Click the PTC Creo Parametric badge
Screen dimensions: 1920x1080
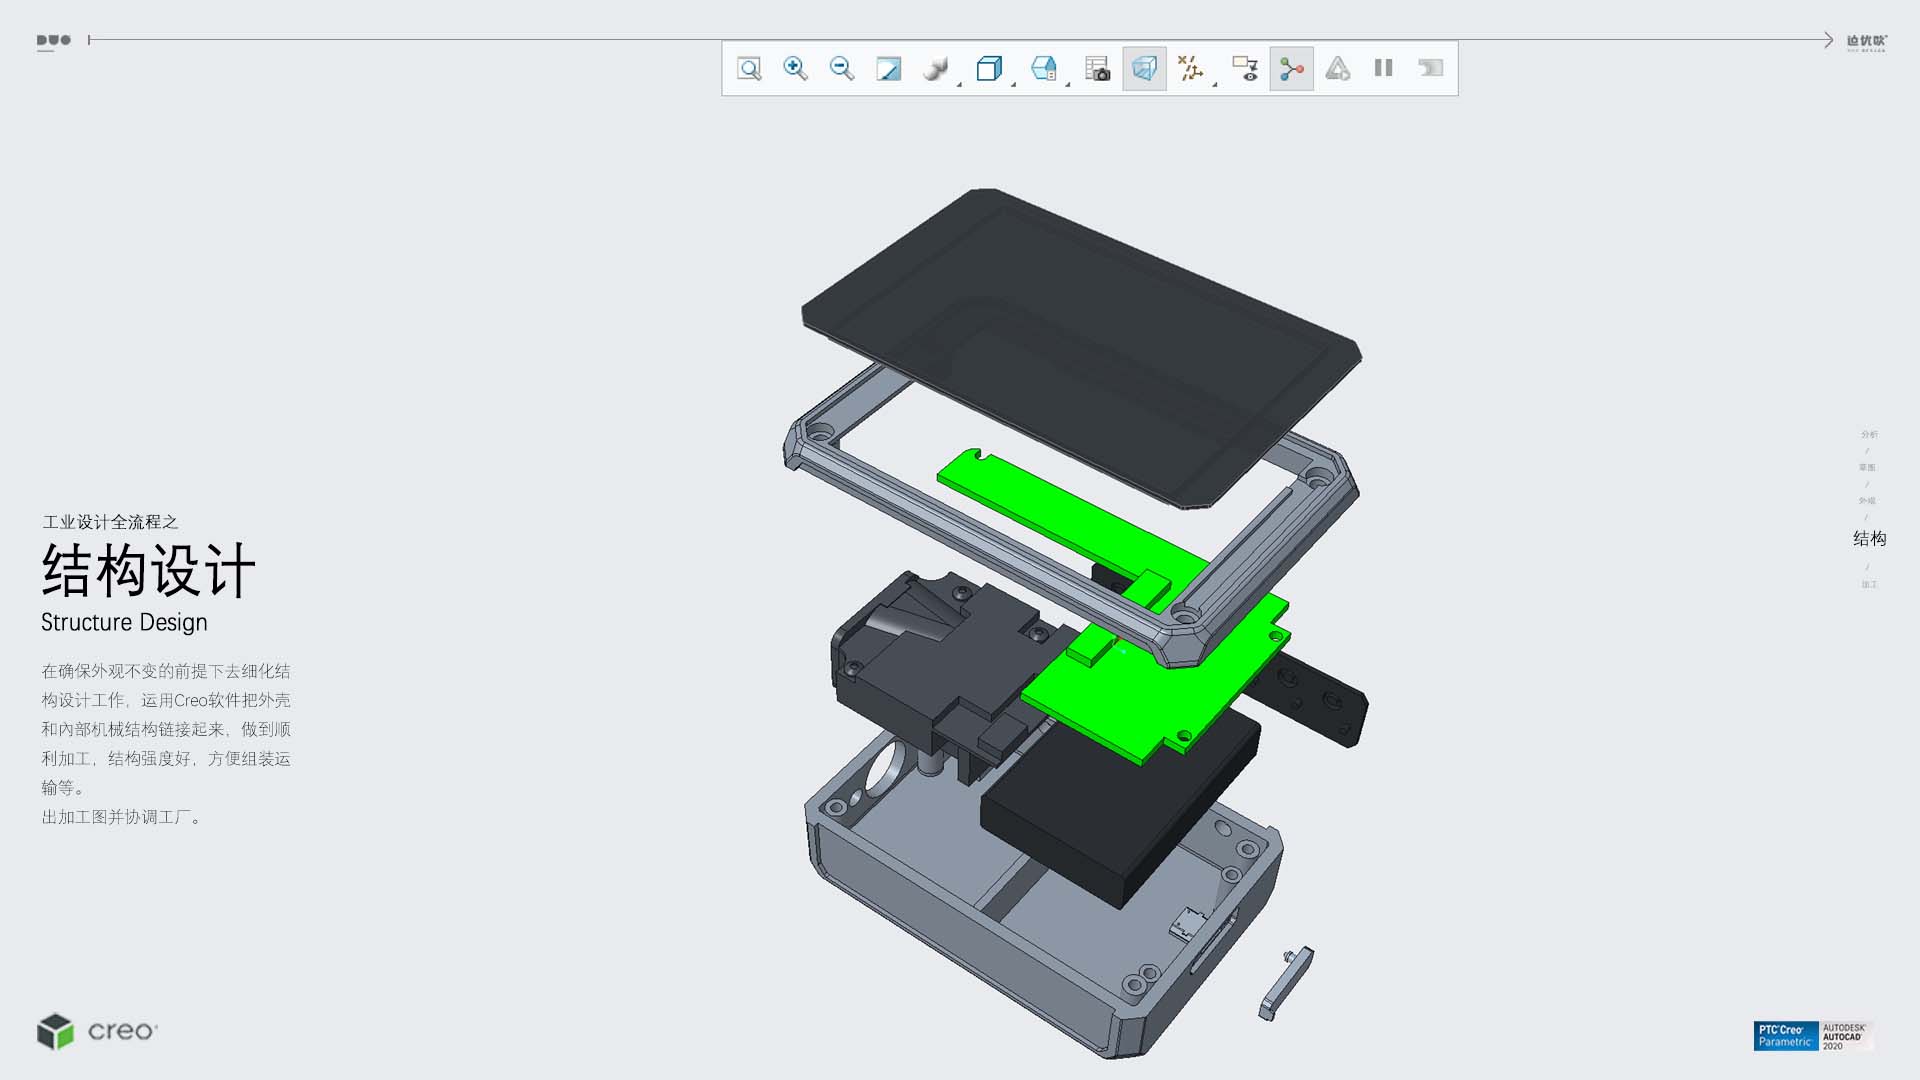[1785, 1036]
